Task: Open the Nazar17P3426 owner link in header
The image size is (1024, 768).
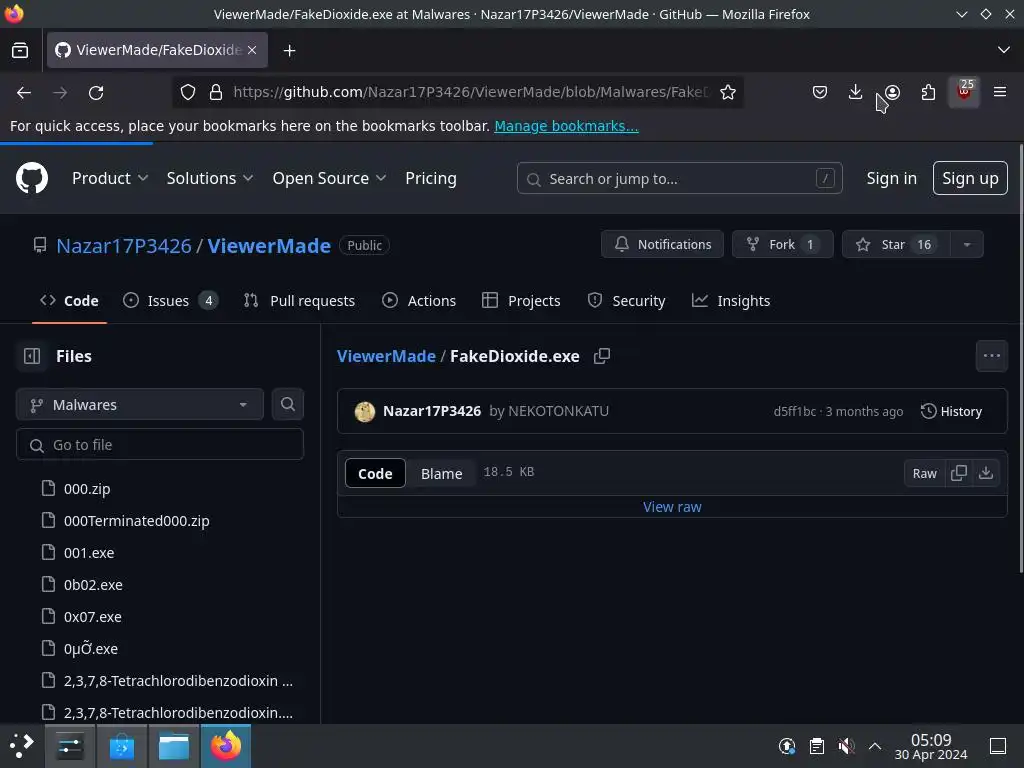Action: point(123,246)
